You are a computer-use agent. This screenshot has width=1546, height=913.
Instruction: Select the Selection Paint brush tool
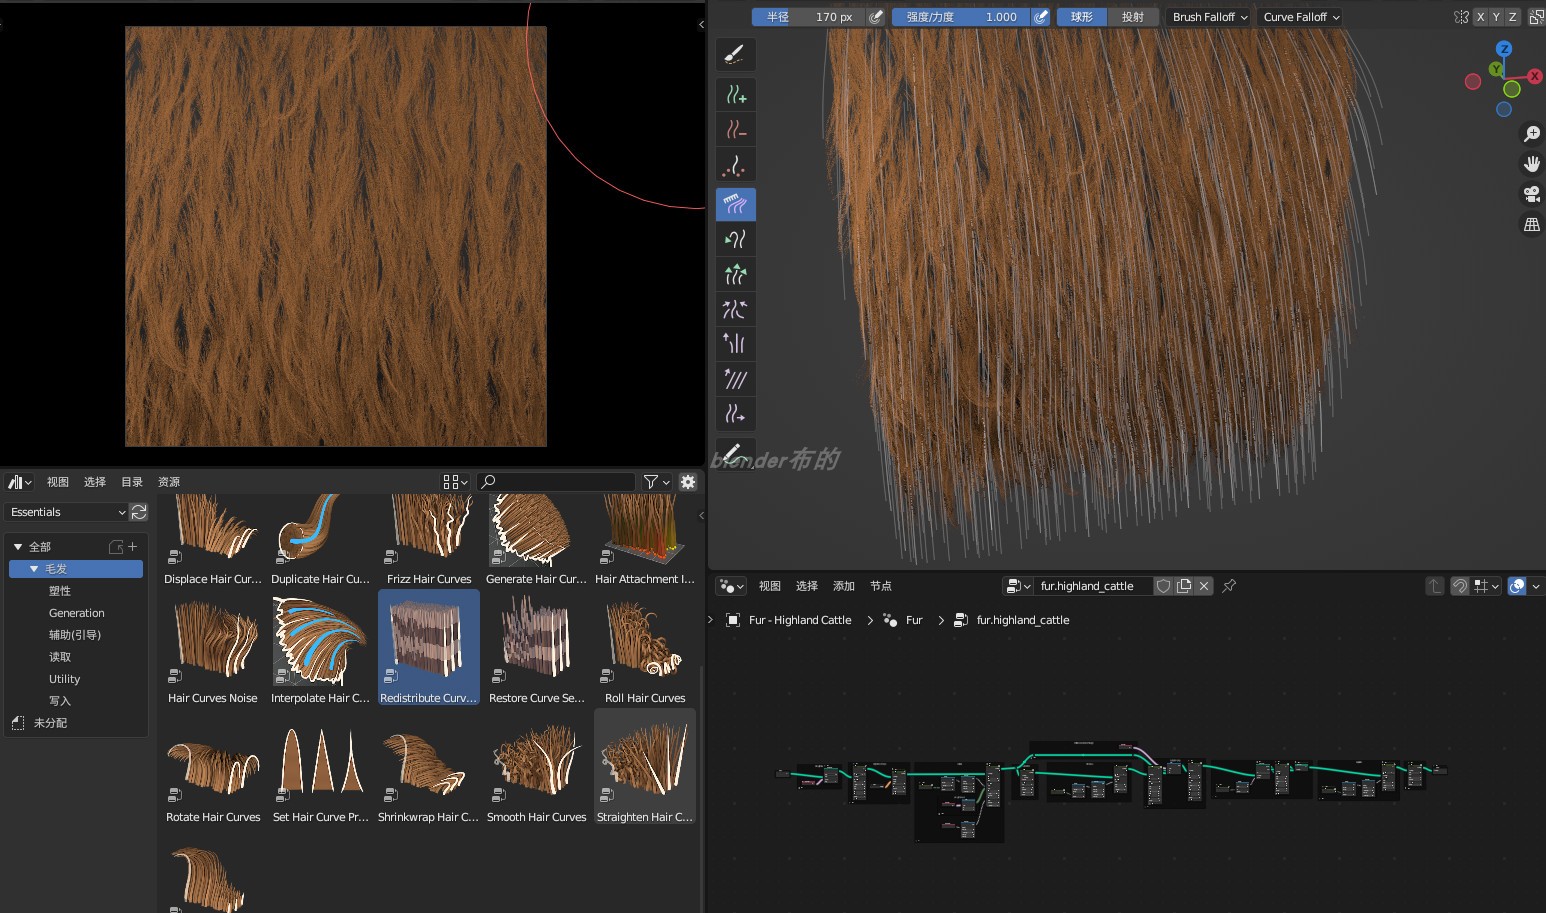coord(735,54)
